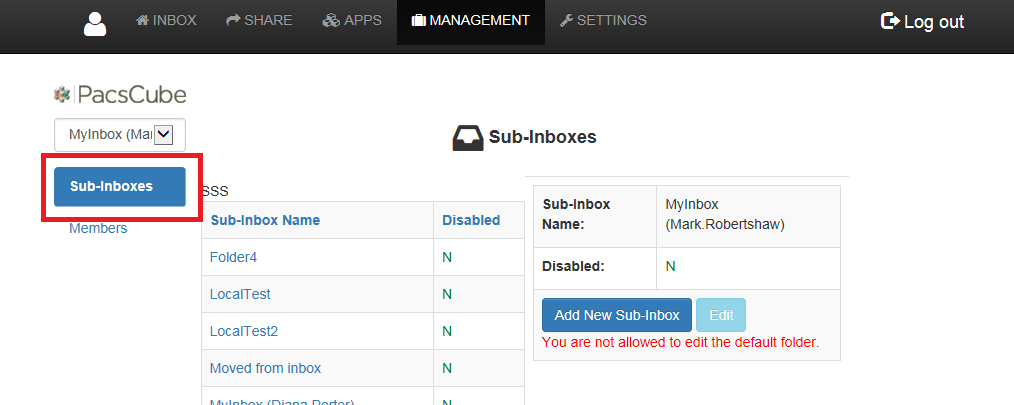1014x405 pixels.
Task: Open the APPS menu item
Action: [351, 21]
